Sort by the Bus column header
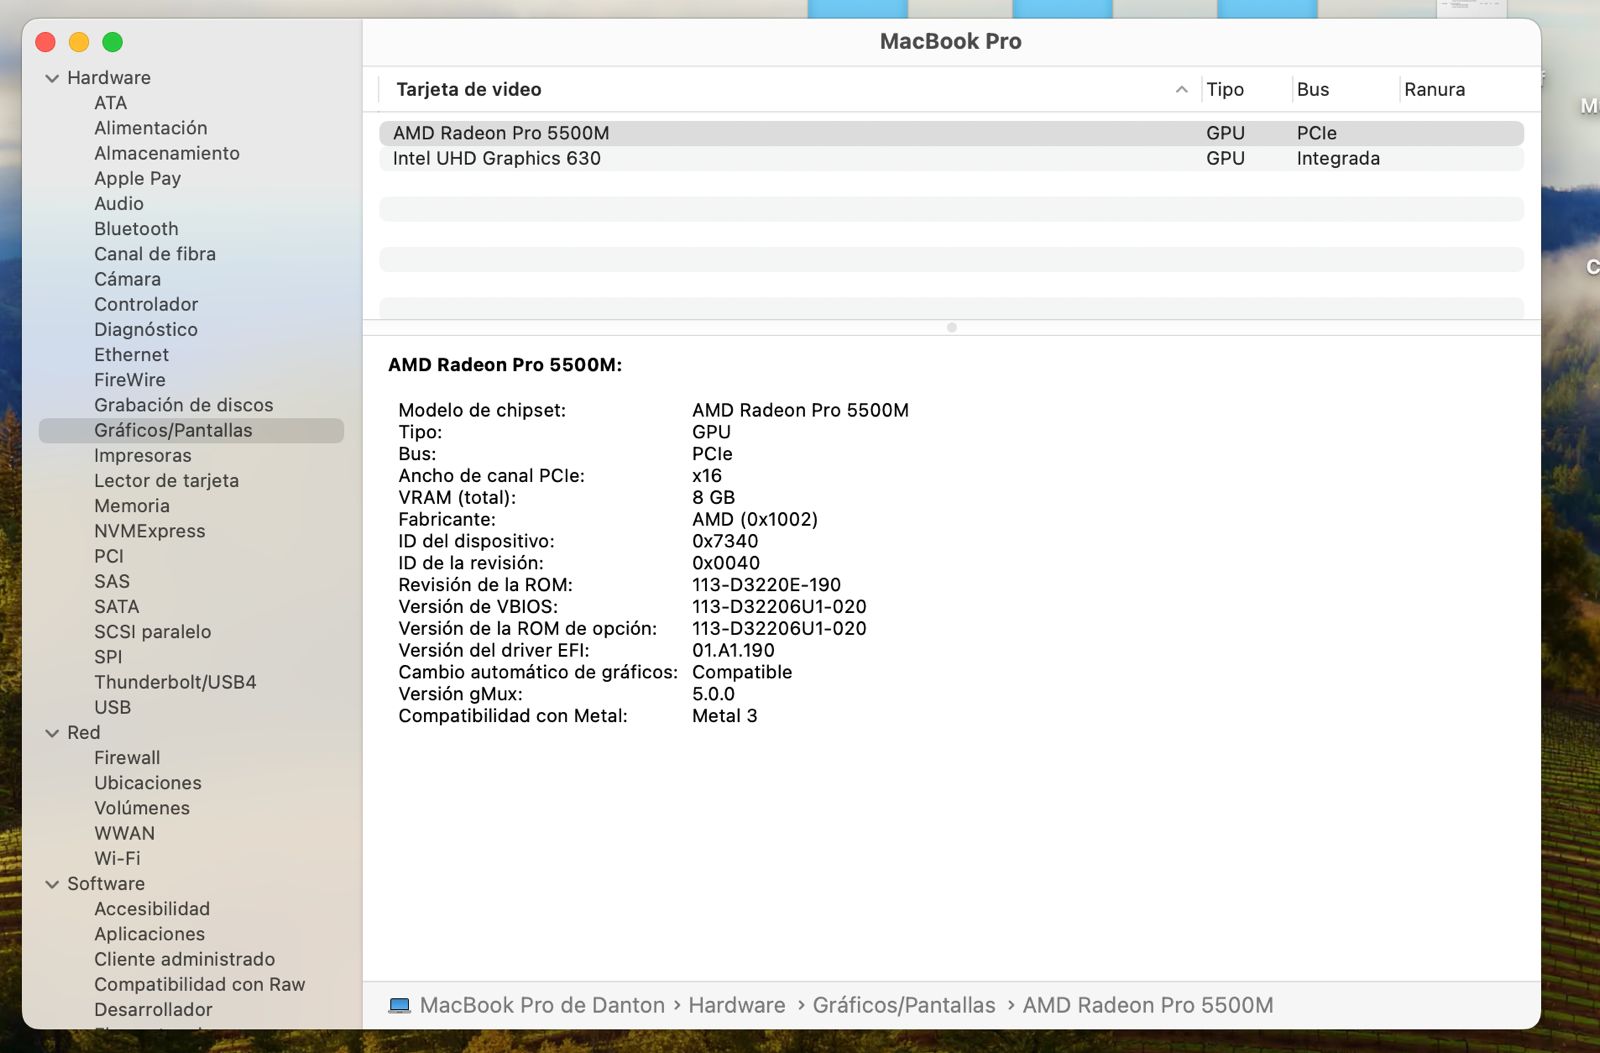Viewport: 1600px width, 1053px height. (x=1312, y=90)
